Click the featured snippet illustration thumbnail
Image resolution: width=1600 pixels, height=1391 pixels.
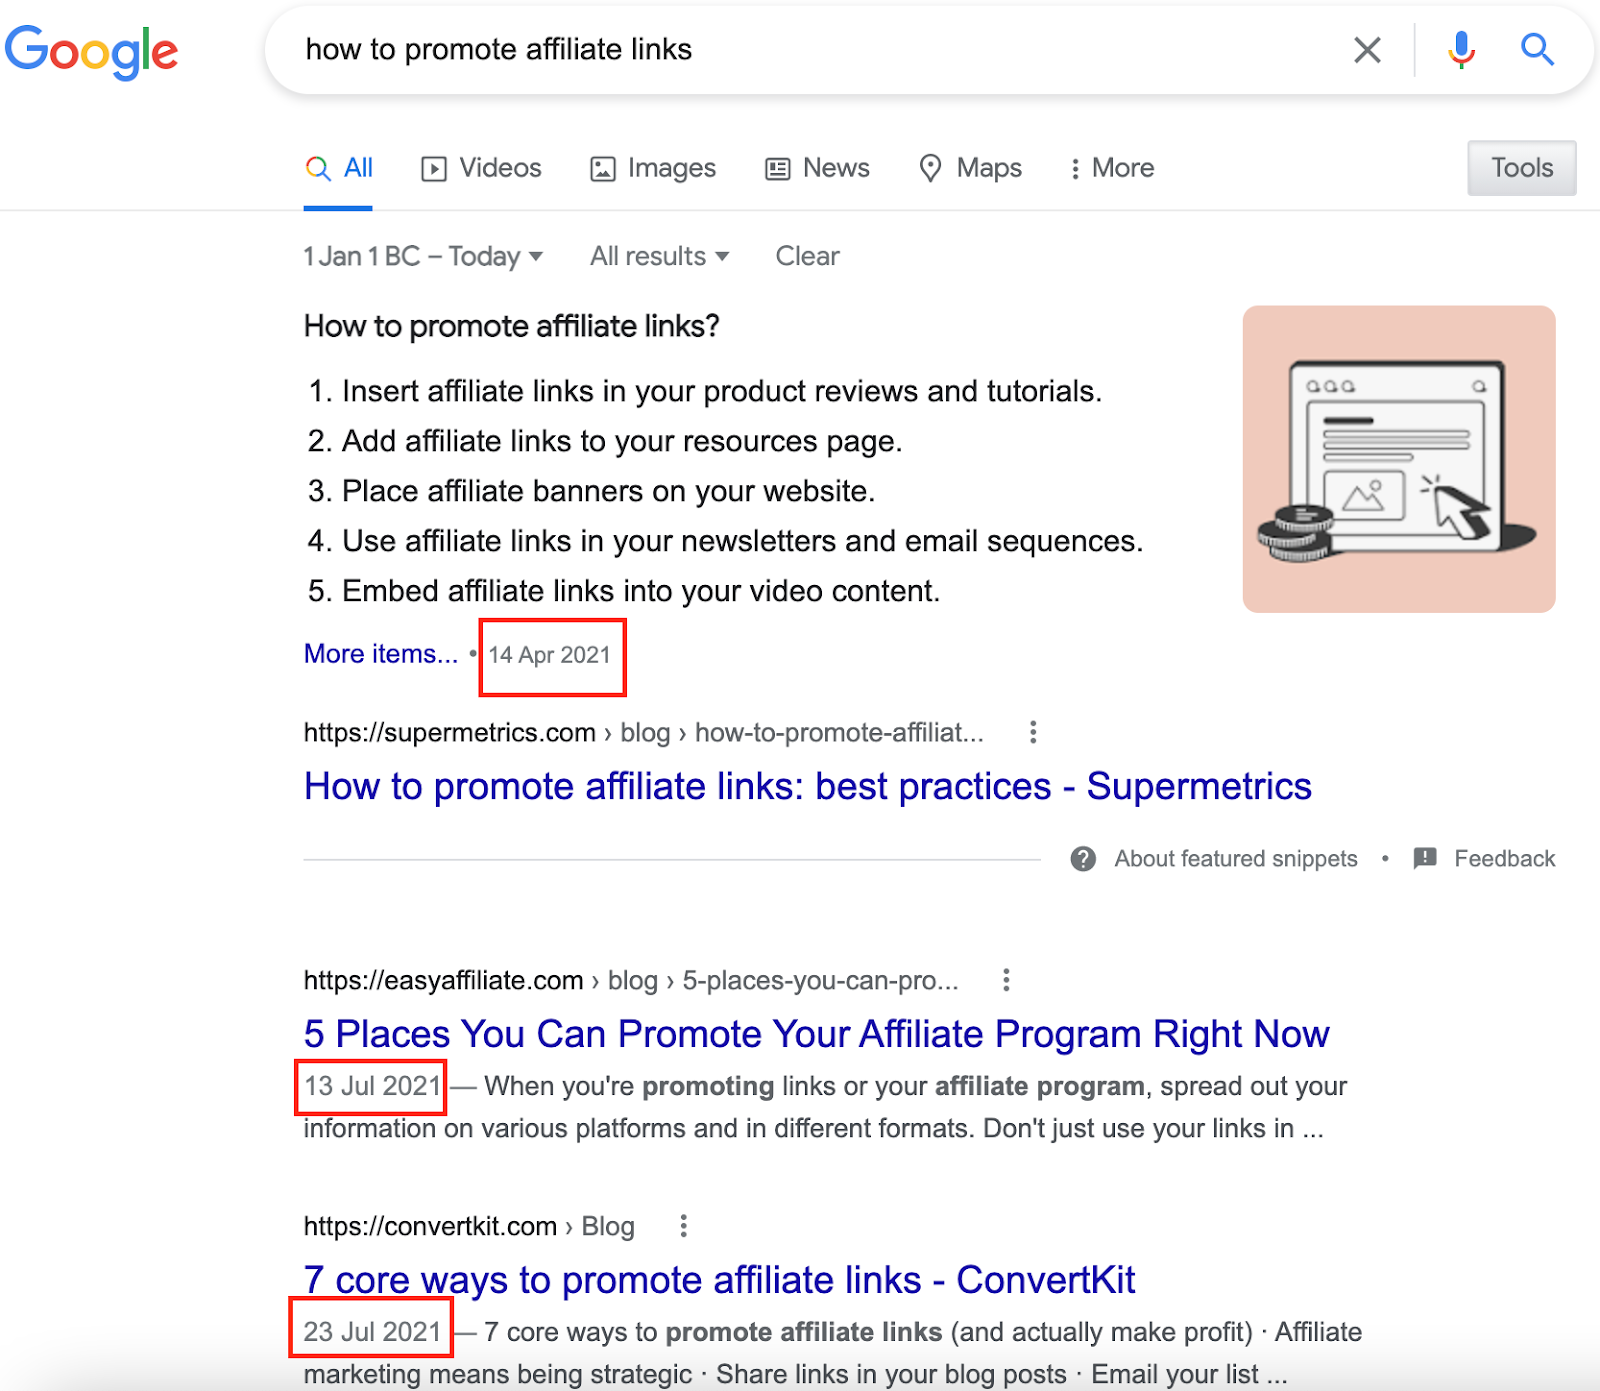pyautogui.click(x=1399, y=459)
